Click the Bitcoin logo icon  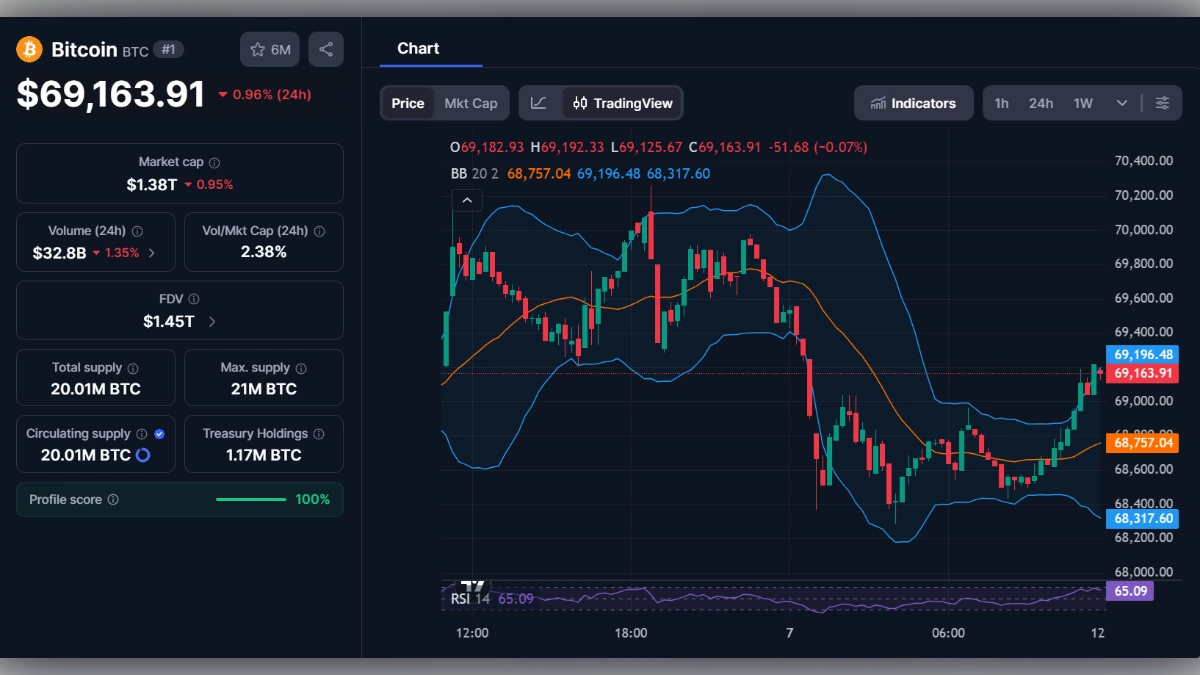point(28,49)
